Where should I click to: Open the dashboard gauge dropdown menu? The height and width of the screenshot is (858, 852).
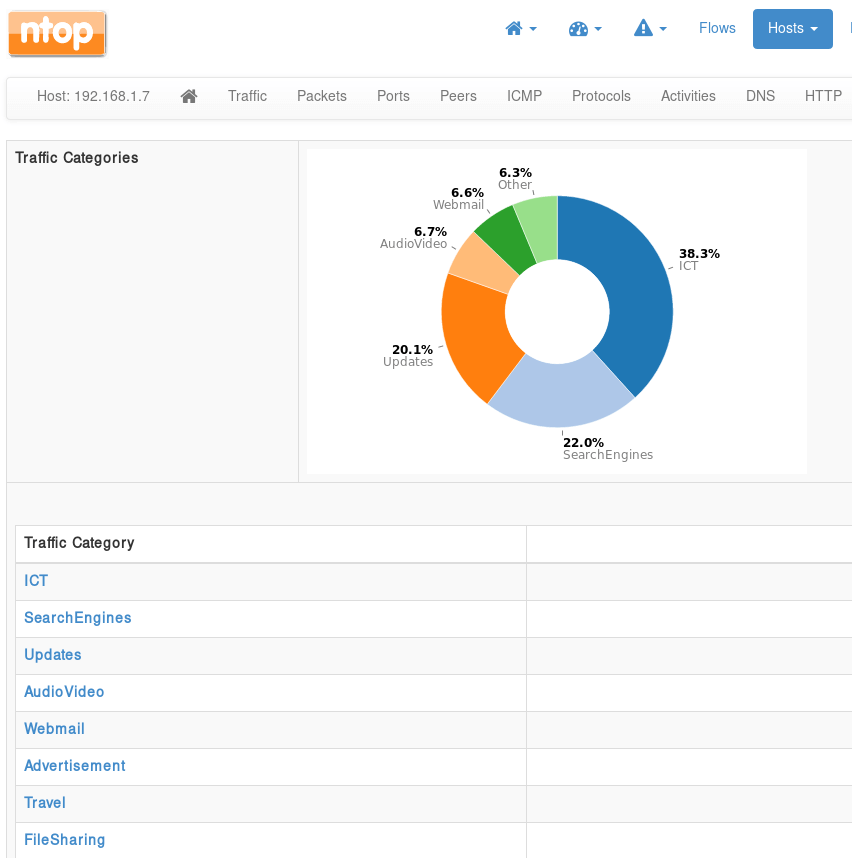(x=584, y=29)
